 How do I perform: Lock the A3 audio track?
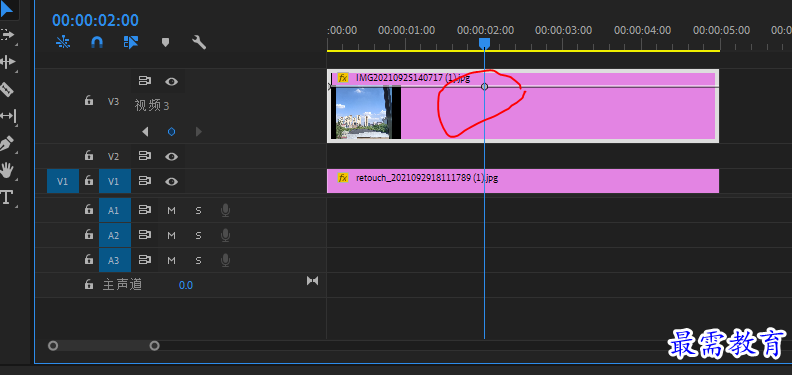[89, 260]
